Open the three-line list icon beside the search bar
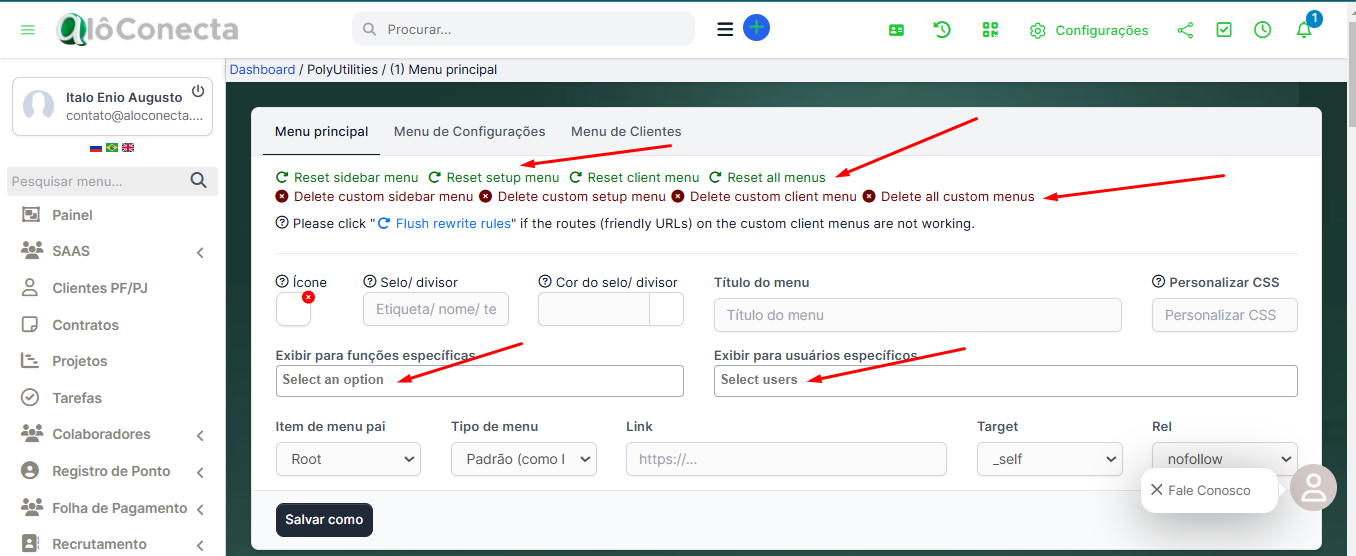This screenshot has height=556, width=1356. point(725,29)
